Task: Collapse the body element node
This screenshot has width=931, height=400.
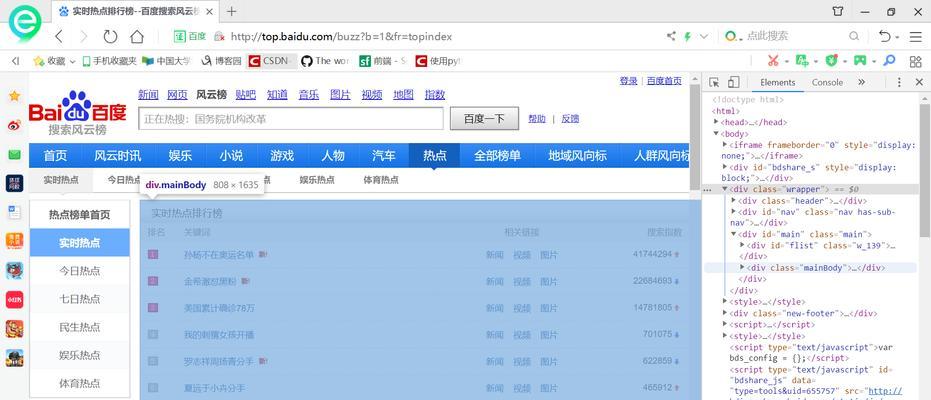Action: pos(716,134)
